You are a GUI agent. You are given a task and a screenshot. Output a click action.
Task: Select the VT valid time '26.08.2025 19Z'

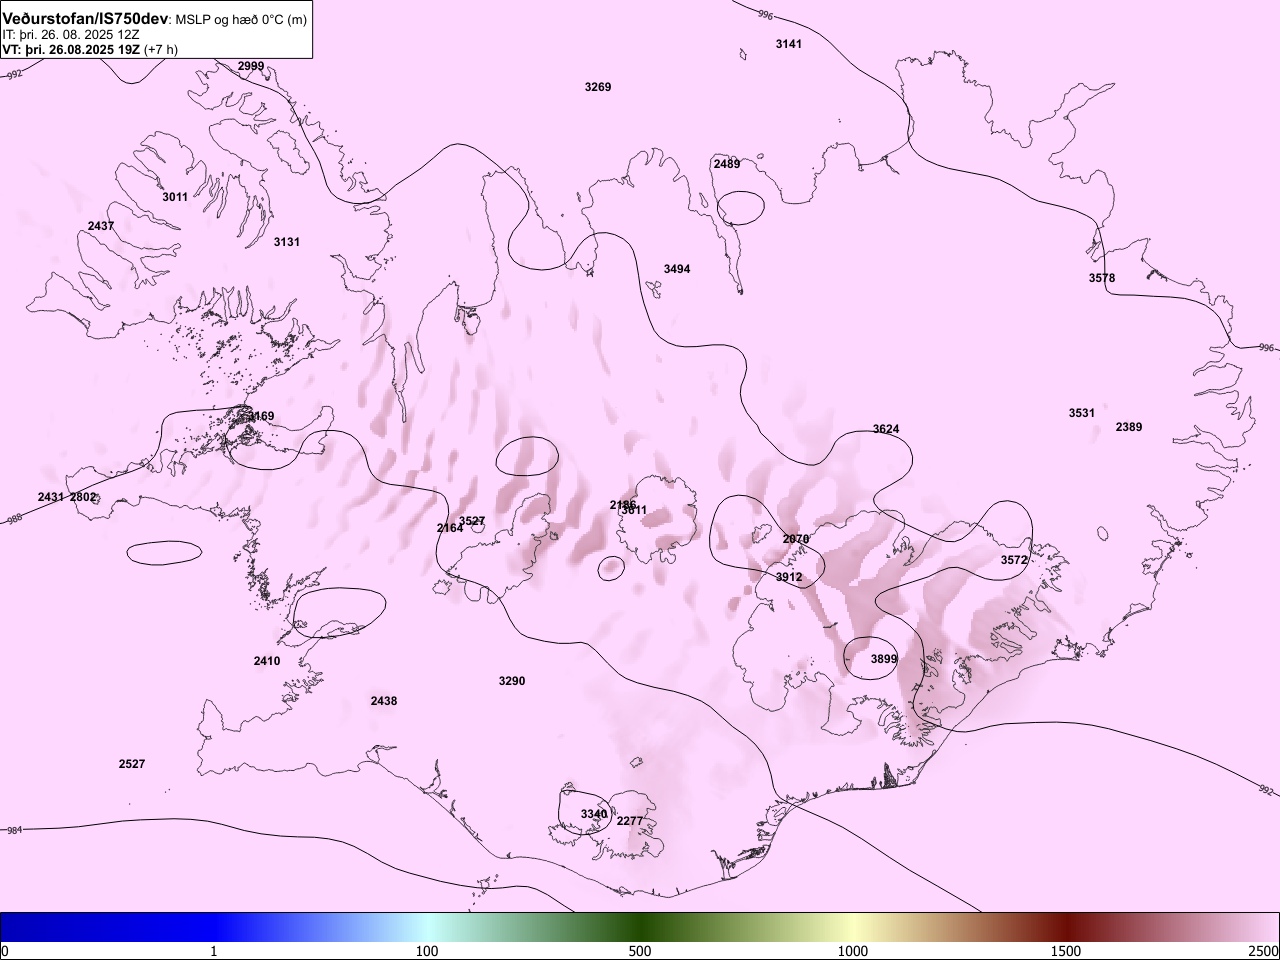92,49
